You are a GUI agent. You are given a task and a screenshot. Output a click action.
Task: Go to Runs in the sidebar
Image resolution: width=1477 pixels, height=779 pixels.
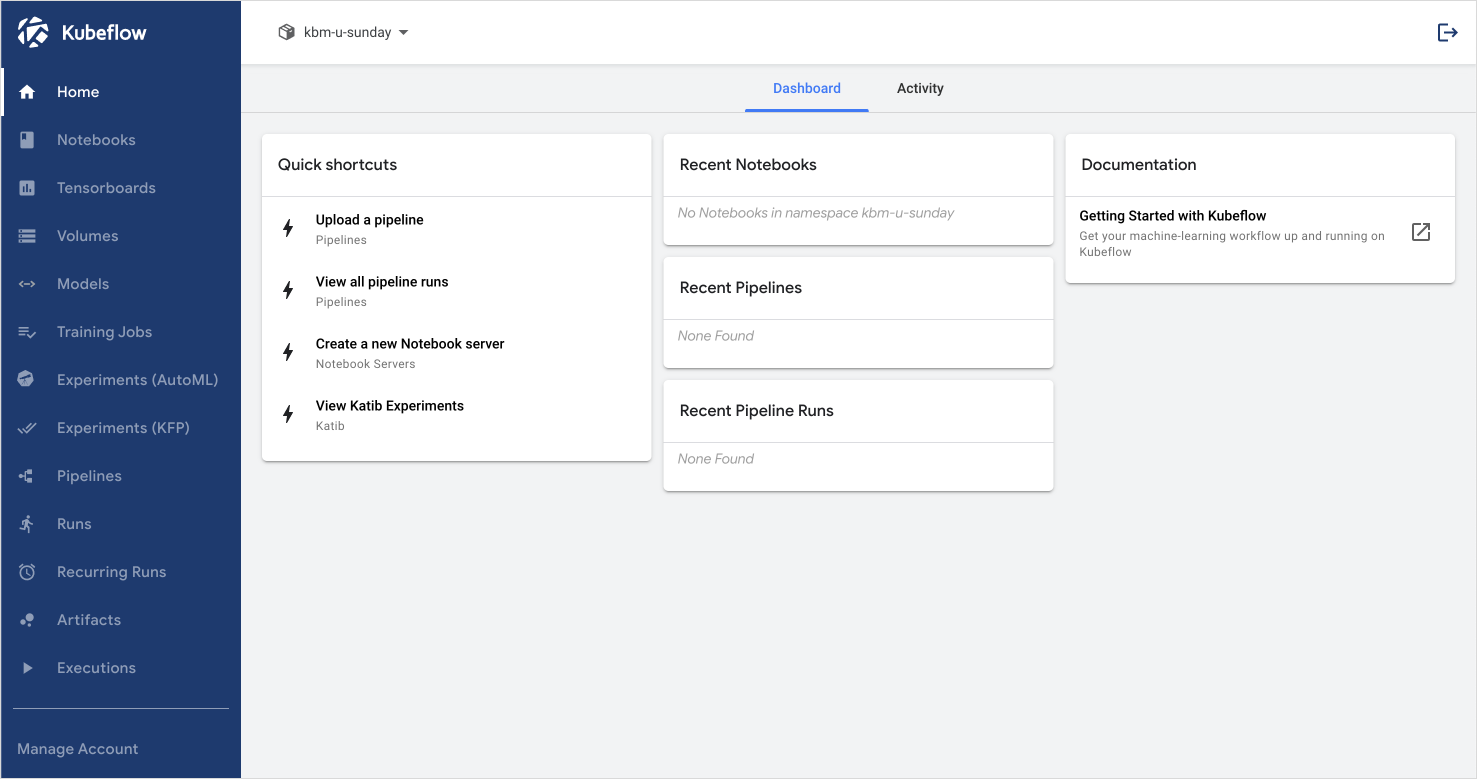point(121,524)
